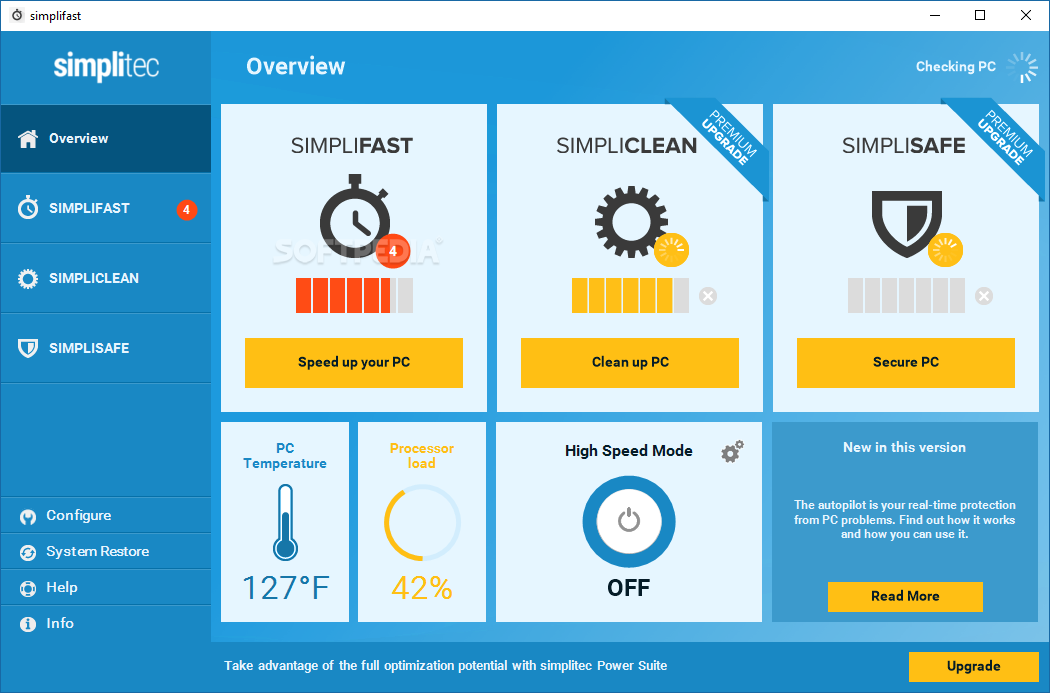Image resolution: width=1050 pixels, height=693 pixels.
Task: Click the shield icon beside SIMPLISAFE in the sidebar
Action: coord(28,348)
